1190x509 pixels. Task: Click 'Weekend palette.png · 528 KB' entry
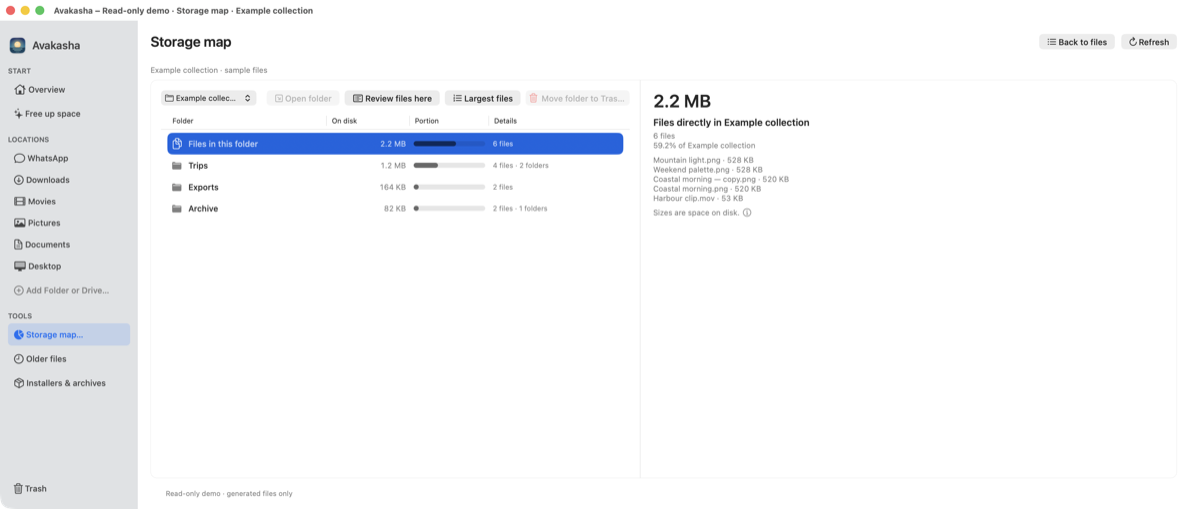pyautogui.click(x=708, y=170)
